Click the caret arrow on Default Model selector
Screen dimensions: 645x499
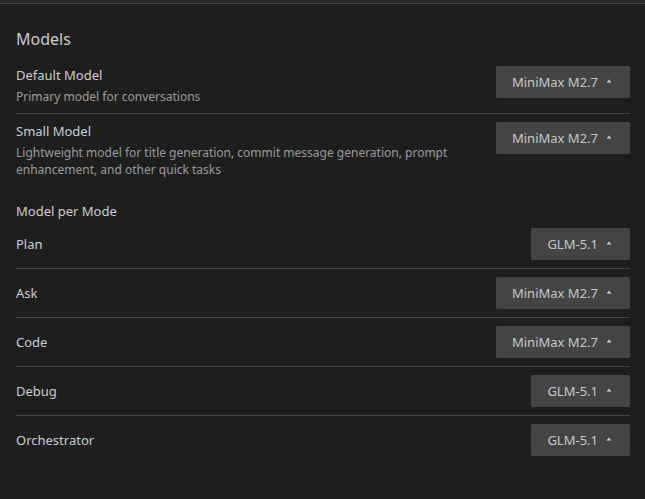pyautogui.click(x=609, y=82)
